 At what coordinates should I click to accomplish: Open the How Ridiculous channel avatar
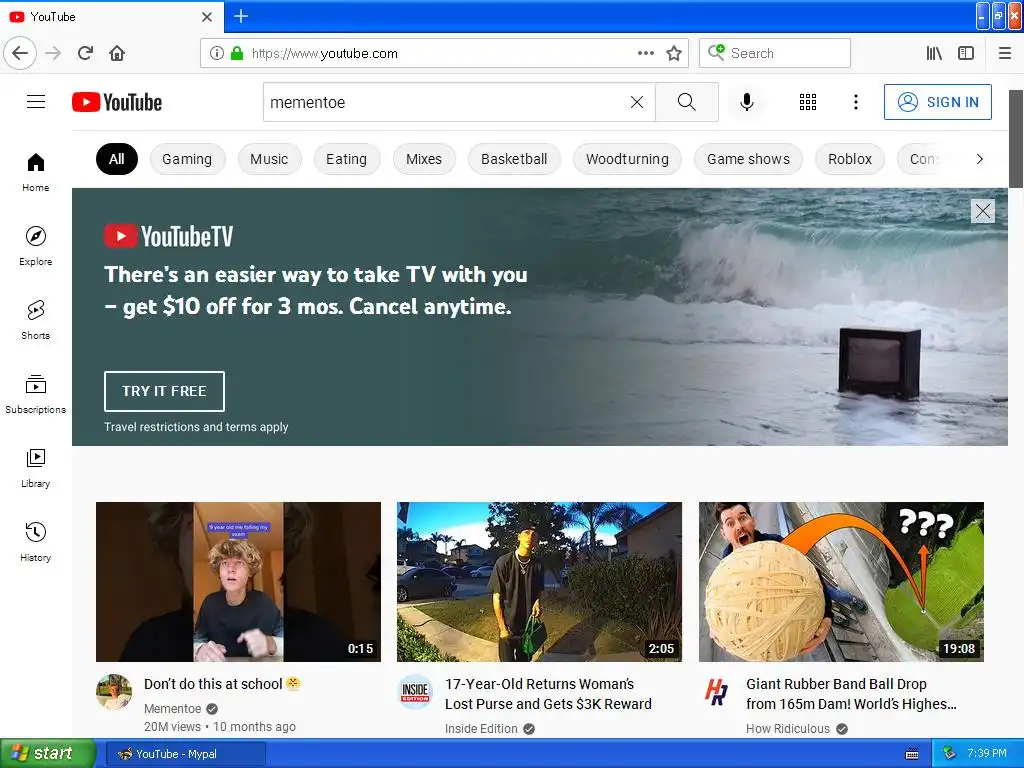[716, 692]
